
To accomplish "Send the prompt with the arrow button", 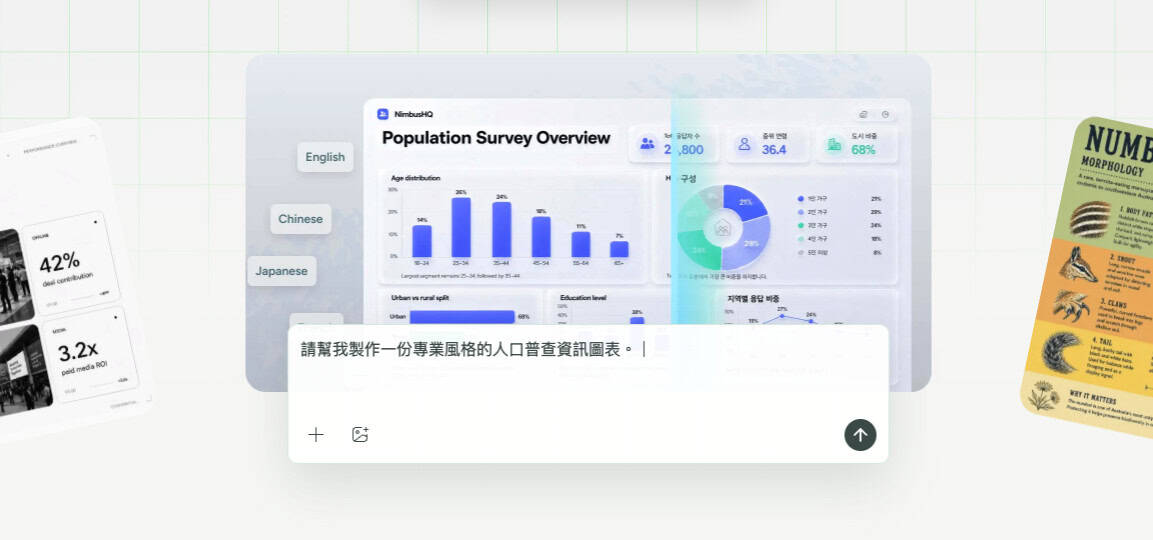I will [860, 435].
